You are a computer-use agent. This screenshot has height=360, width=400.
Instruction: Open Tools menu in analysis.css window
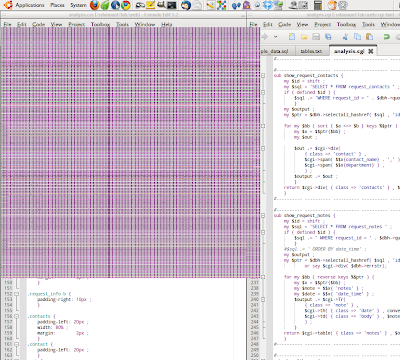(x=122, y=24)
